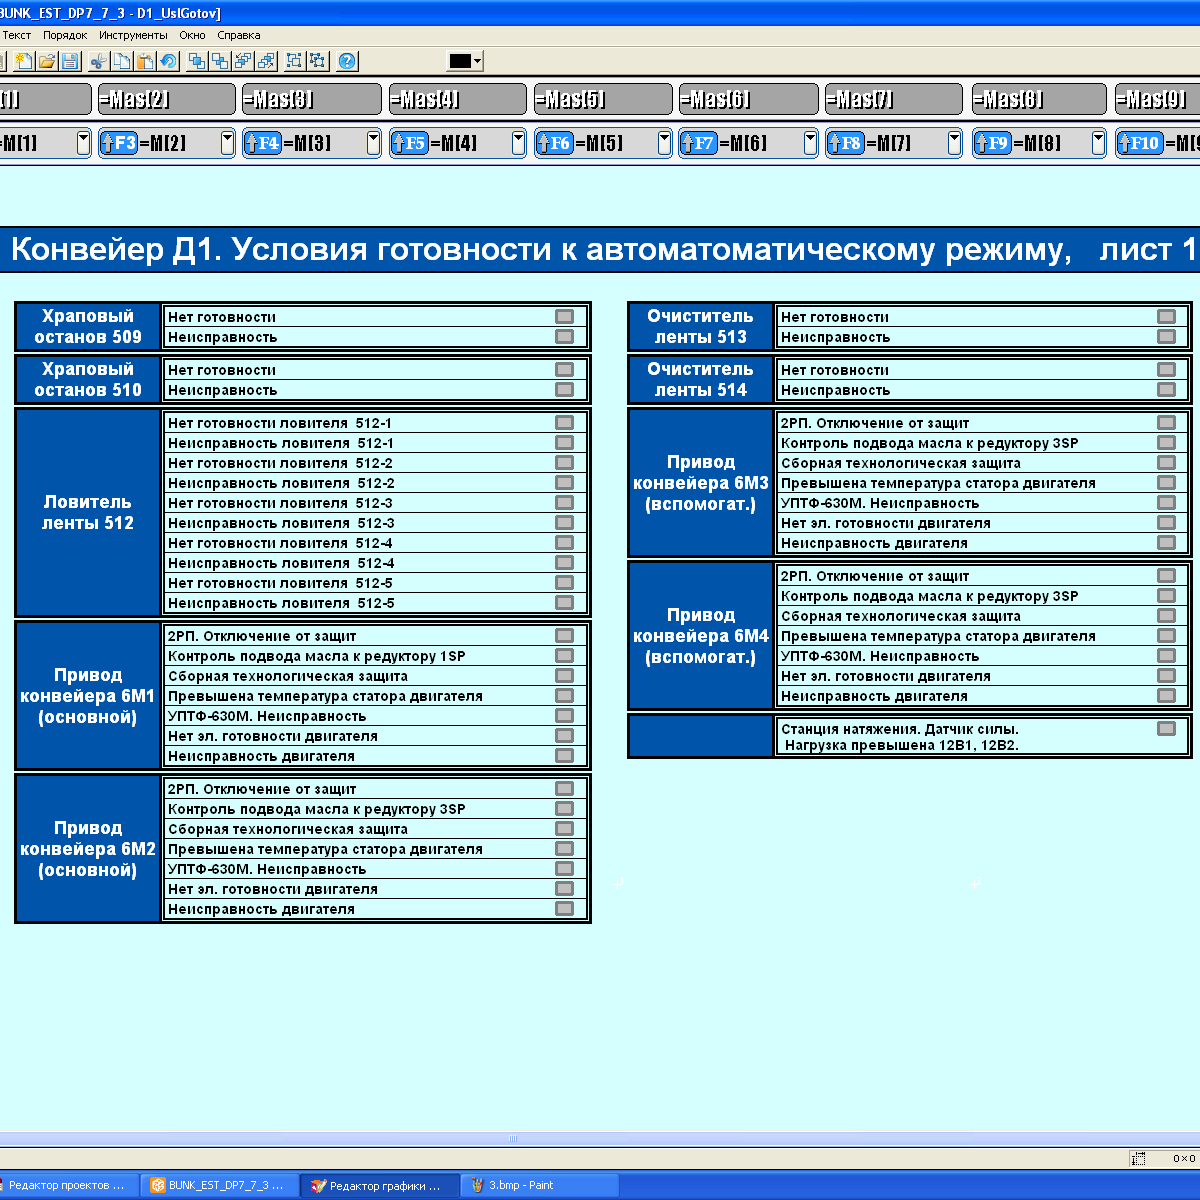The height and width of the screenshot is (1200, 1200).
Task: Click indicator for 6М4 Неисправность двигателя
Action: (1167, 695)
